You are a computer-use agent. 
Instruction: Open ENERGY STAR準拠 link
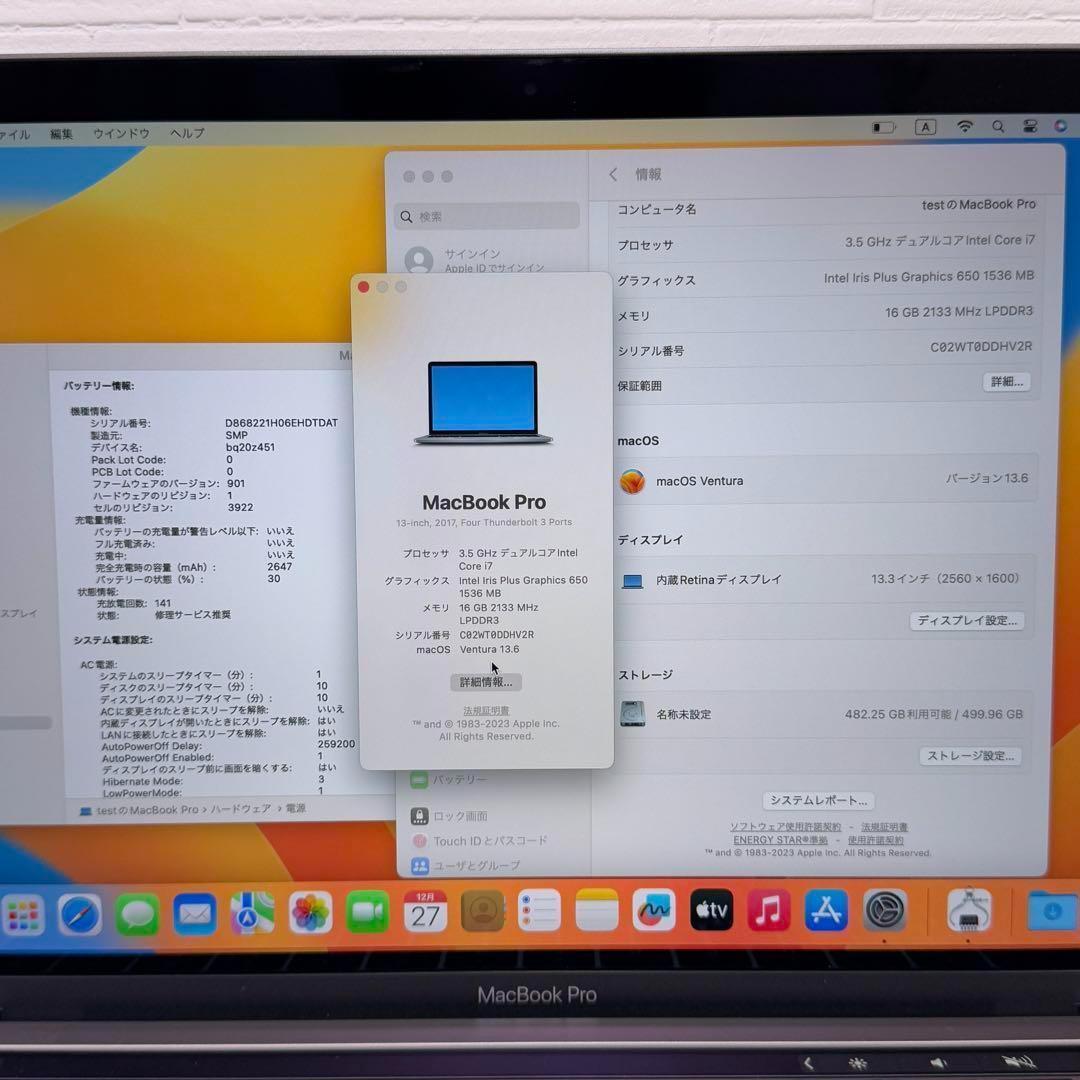coord(780,840)
